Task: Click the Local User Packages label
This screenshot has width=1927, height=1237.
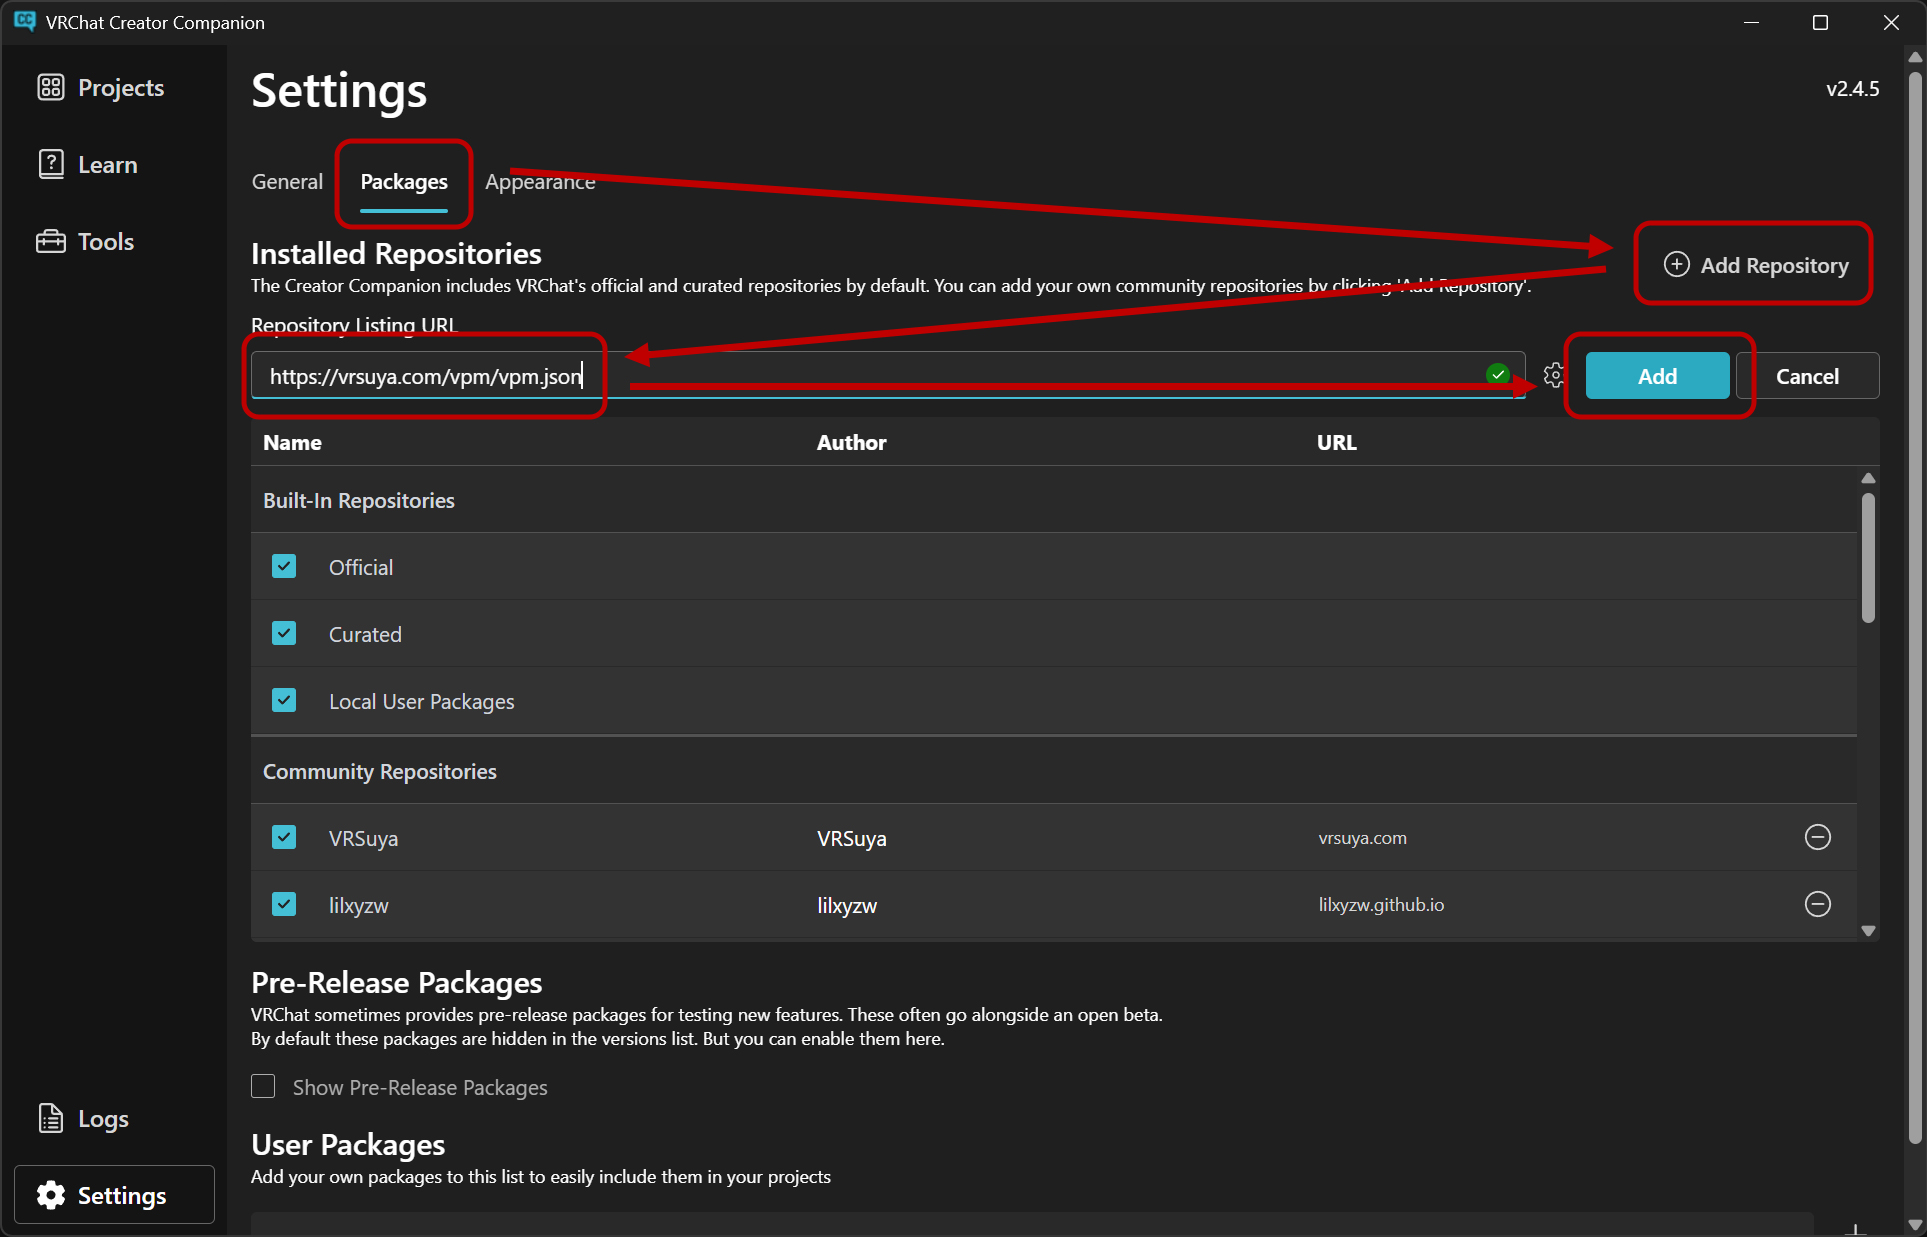Action: click(422, 701)
